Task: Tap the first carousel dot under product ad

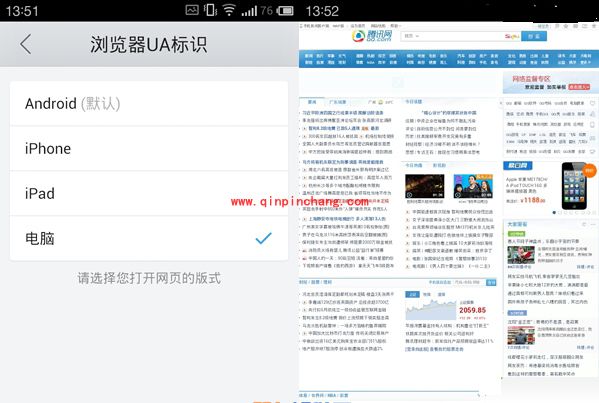Action: coord(554,213)
